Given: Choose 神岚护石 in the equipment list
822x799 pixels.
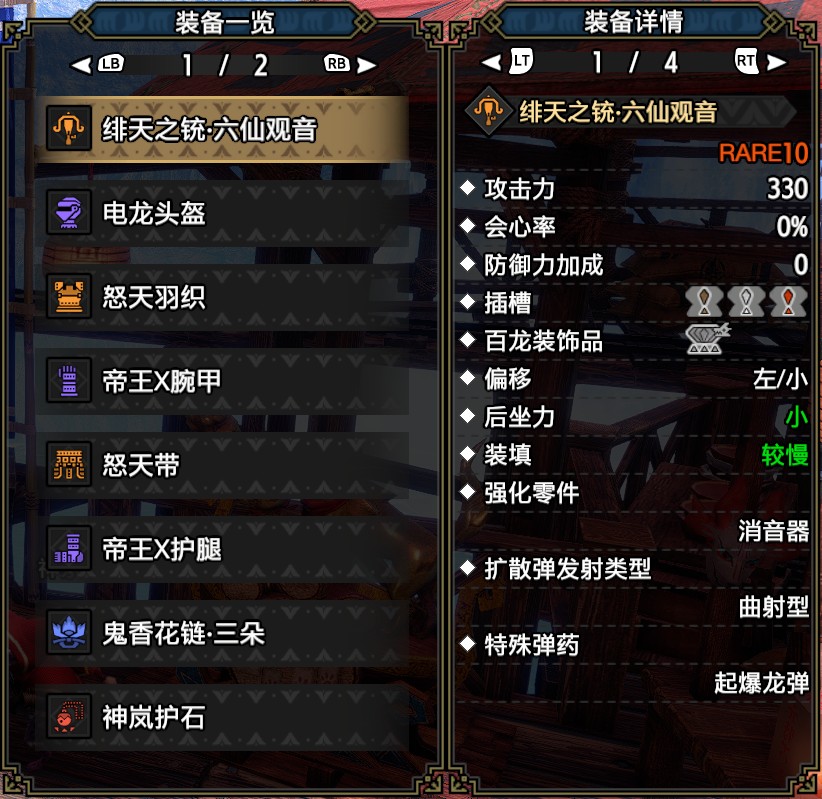Looking at the screenshot, I should 224,717.
